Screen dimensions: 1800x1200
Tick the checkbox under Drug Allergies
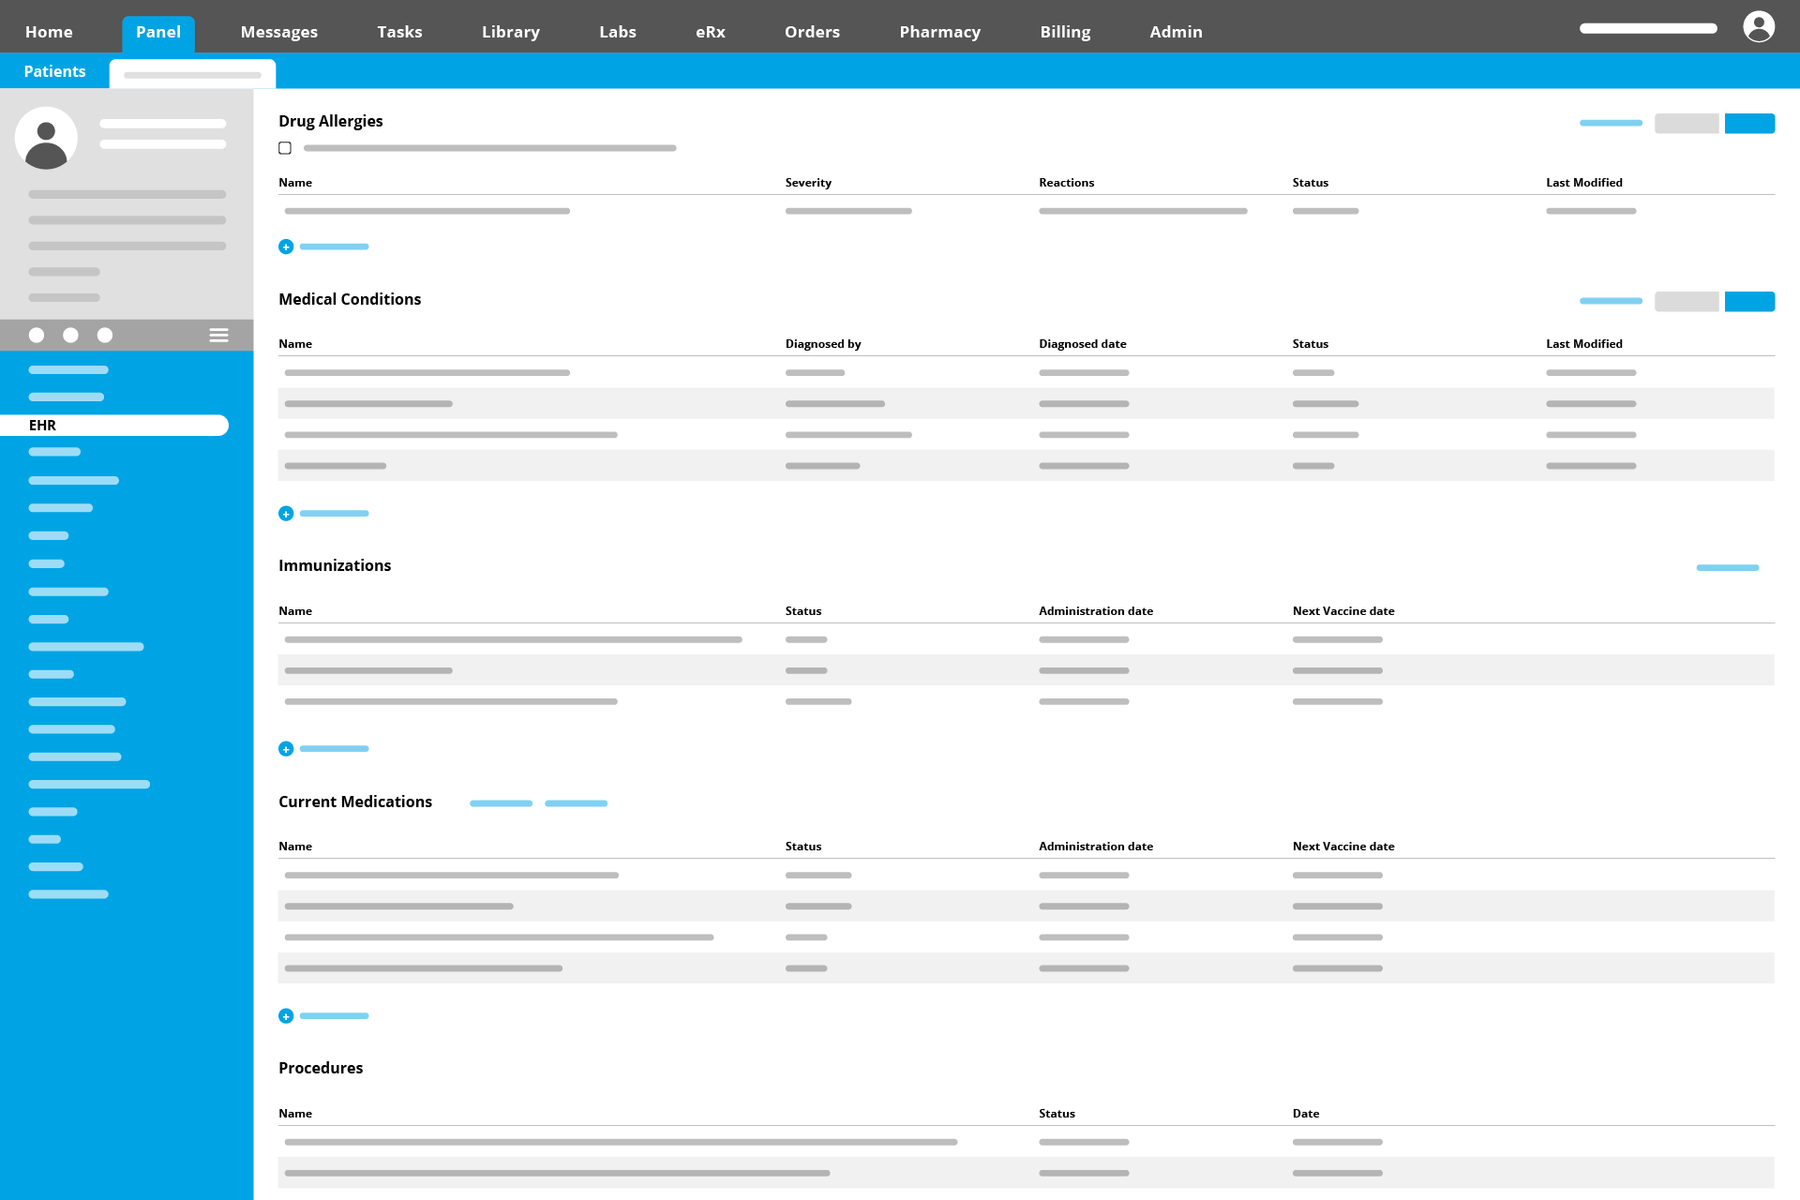285,148
